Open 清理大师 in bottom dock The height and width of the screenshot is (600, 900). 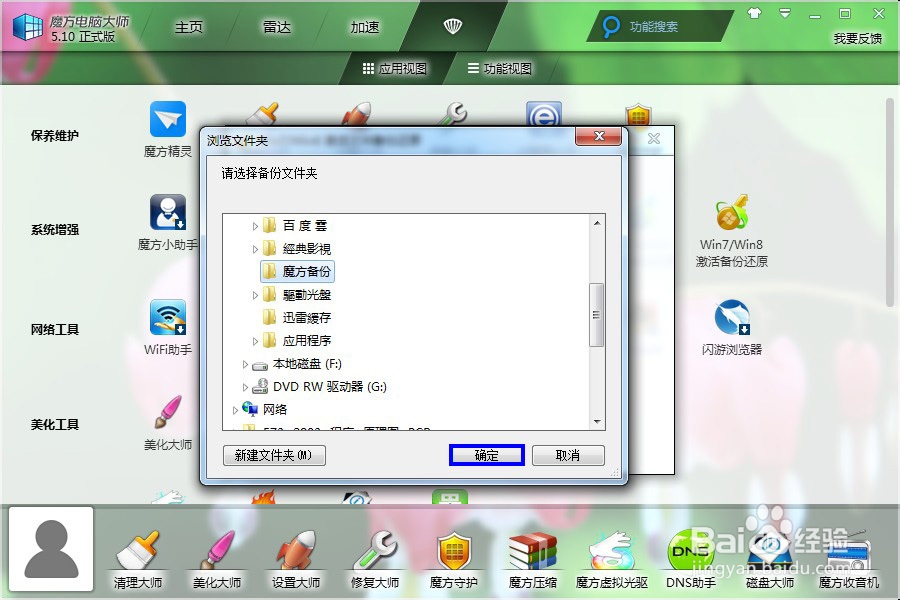138,551
